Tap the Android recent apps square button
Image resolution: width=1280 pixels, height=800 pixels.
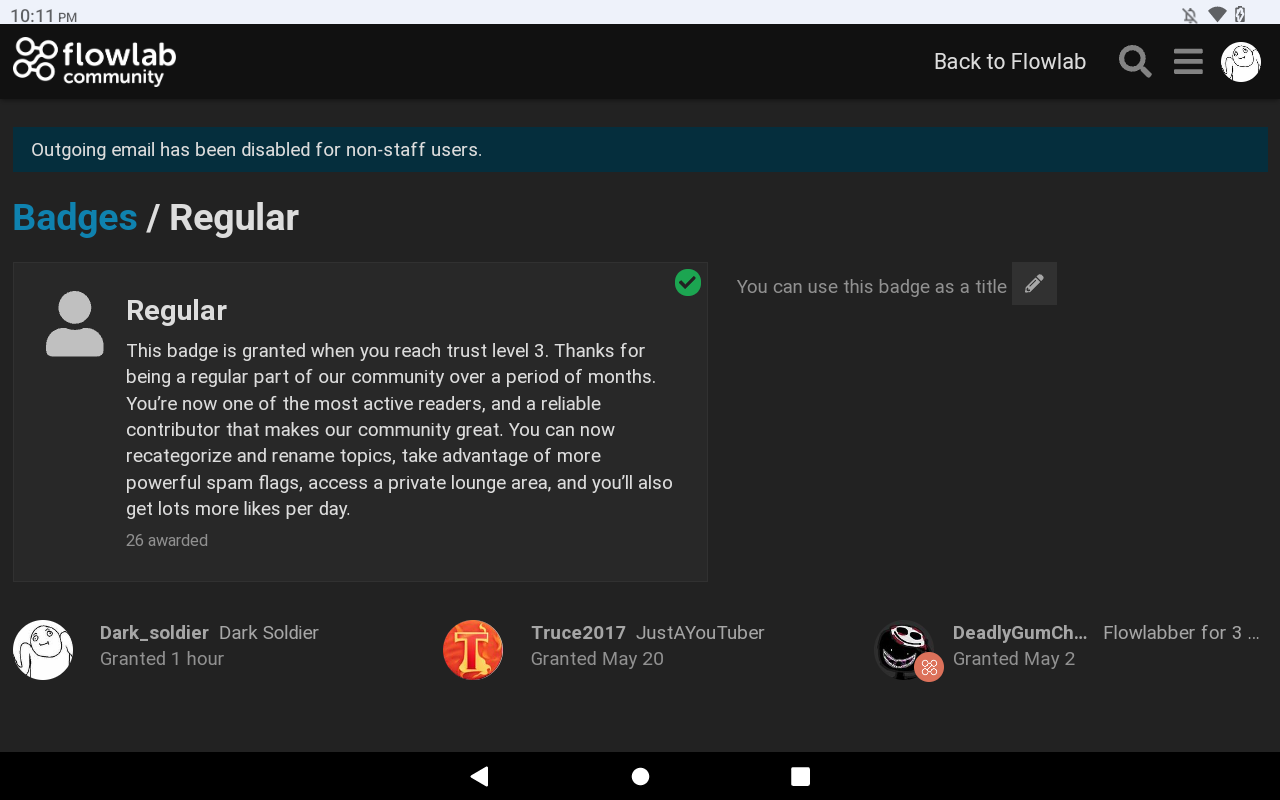(800, 776)
